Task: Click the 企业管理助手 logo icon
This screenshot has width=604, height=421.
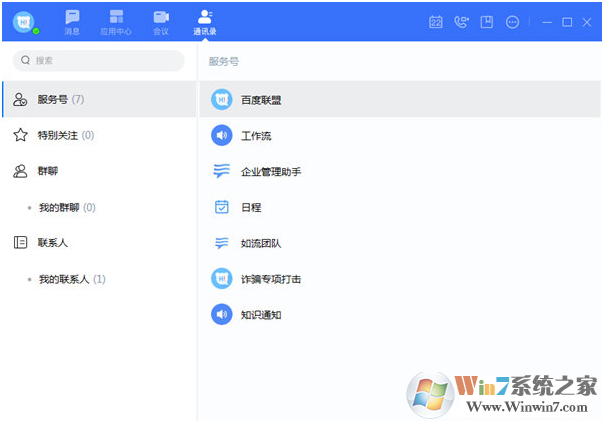Action: [x=221, y=171]
